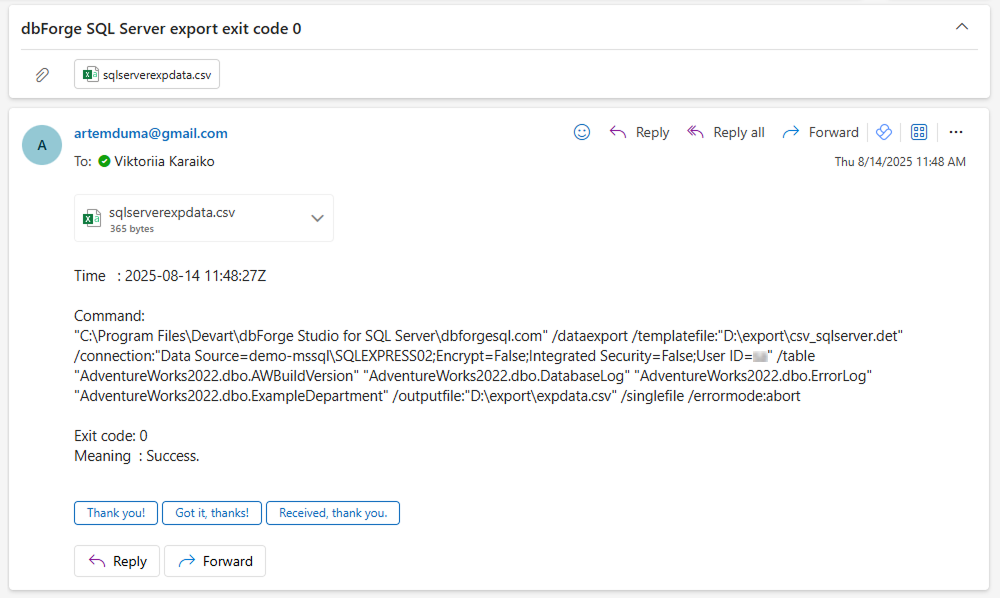Open the apps grid icon
The height and width of the screenshot is (598, 1000).
(918, 131)
